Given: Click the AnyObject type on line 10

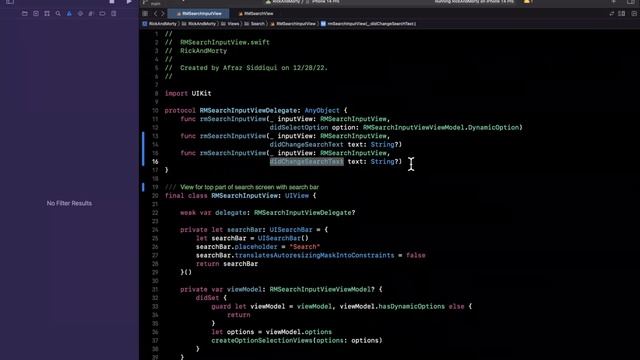Looking at the screenshot, I should pos(322,110).
